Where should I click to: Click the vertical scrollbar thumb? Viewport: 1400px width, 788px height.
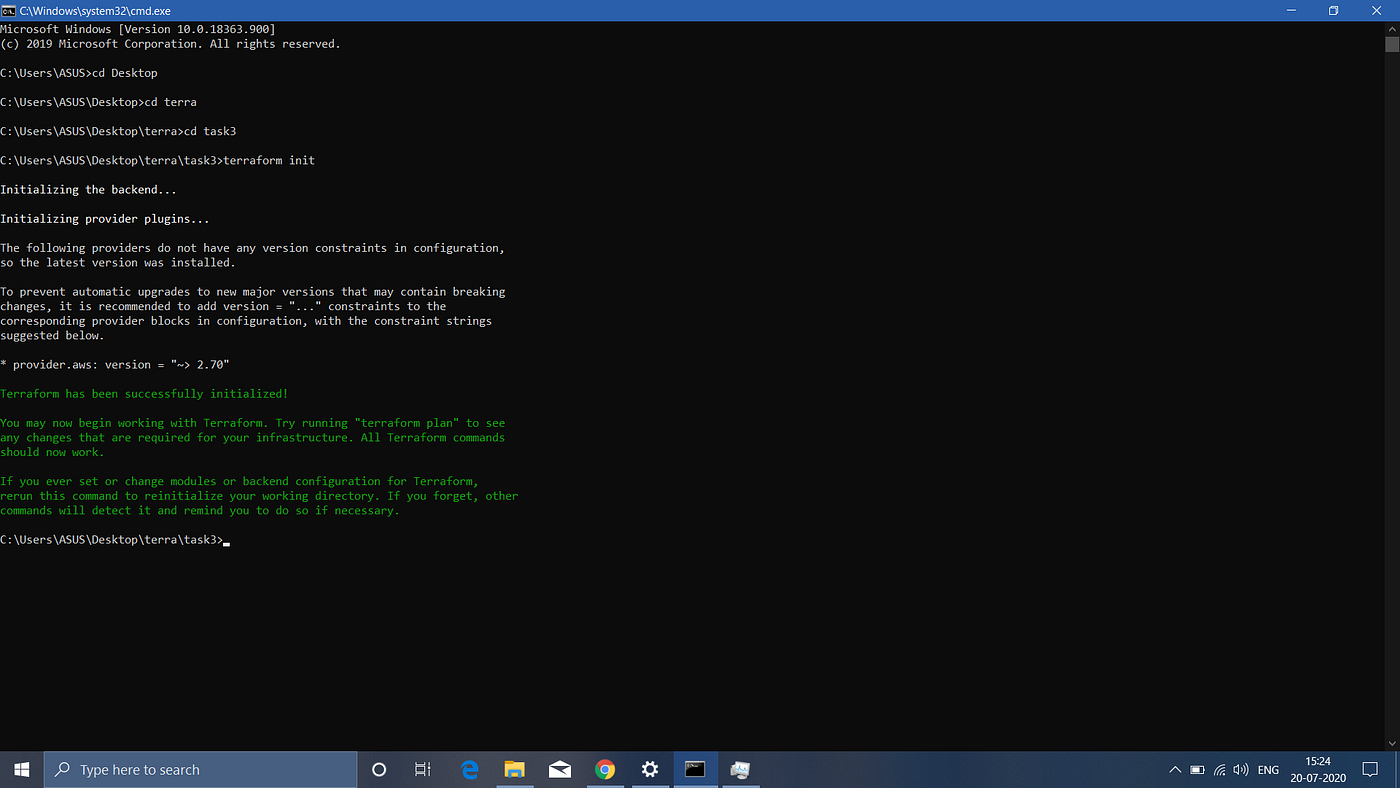tap(1392, 44)
